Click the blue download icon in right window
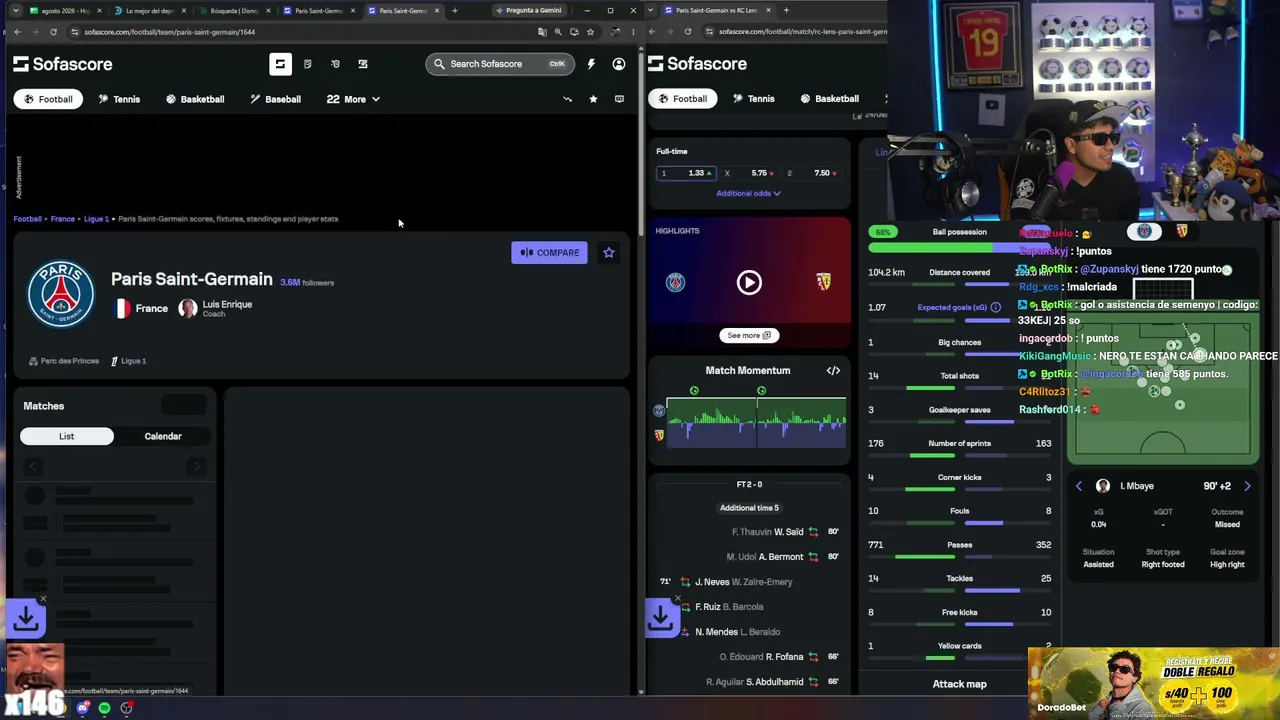The image size is (1280, 720). coord(661,618)
